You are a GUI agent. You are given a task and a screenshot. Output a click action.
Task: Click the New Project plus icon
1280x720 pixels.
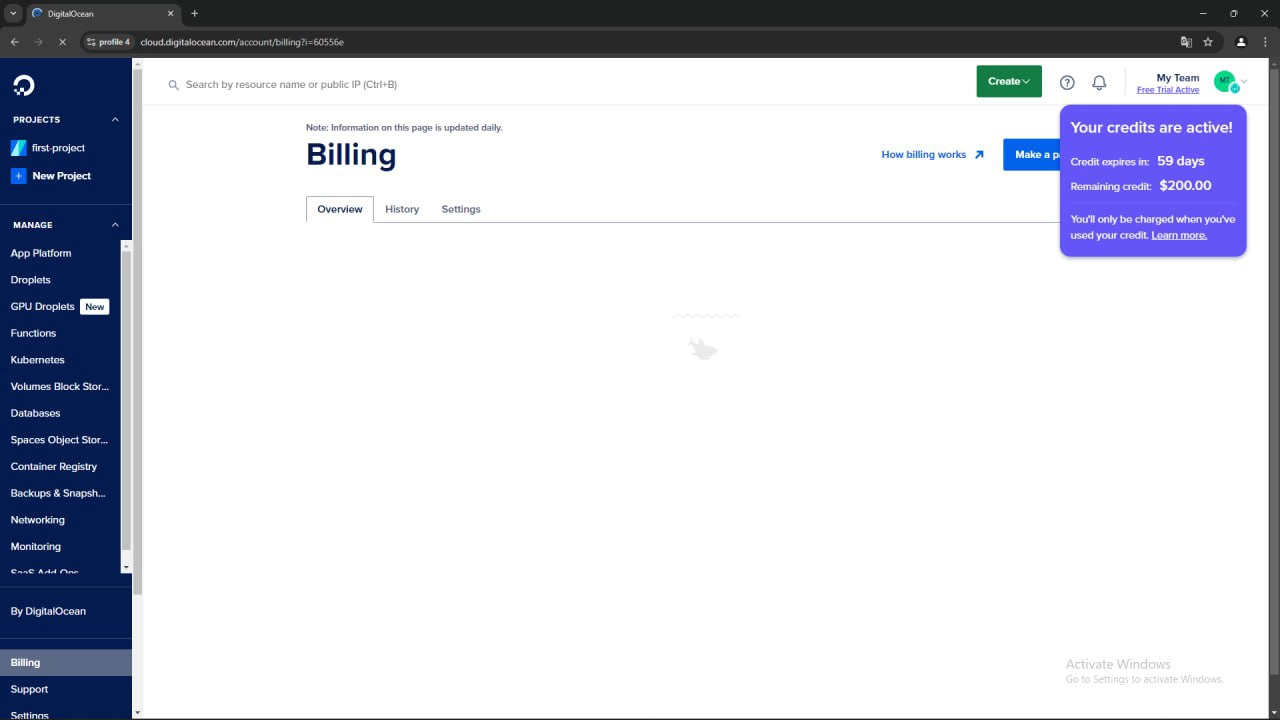click(x=18, y=176)
